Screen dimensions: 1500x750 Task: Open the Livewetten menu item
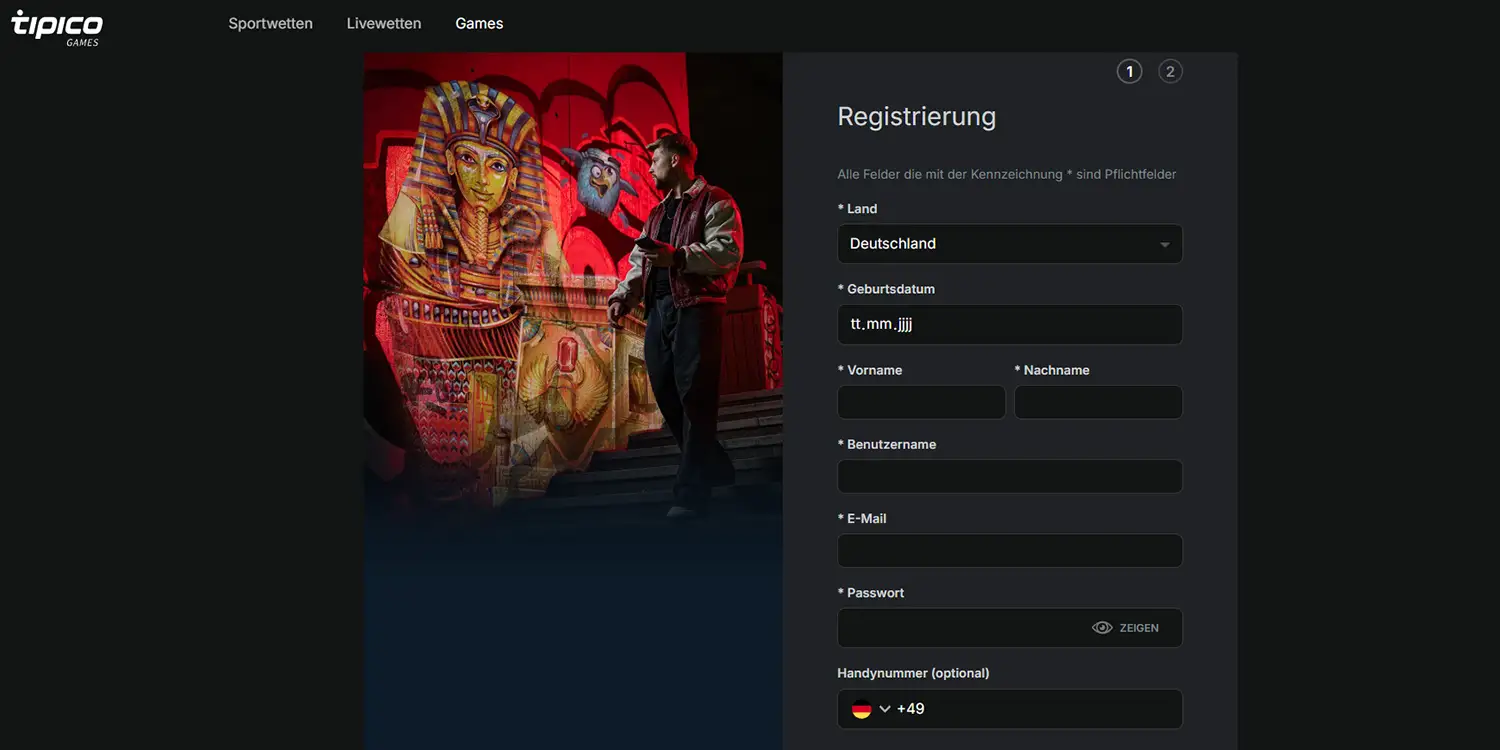384,23
